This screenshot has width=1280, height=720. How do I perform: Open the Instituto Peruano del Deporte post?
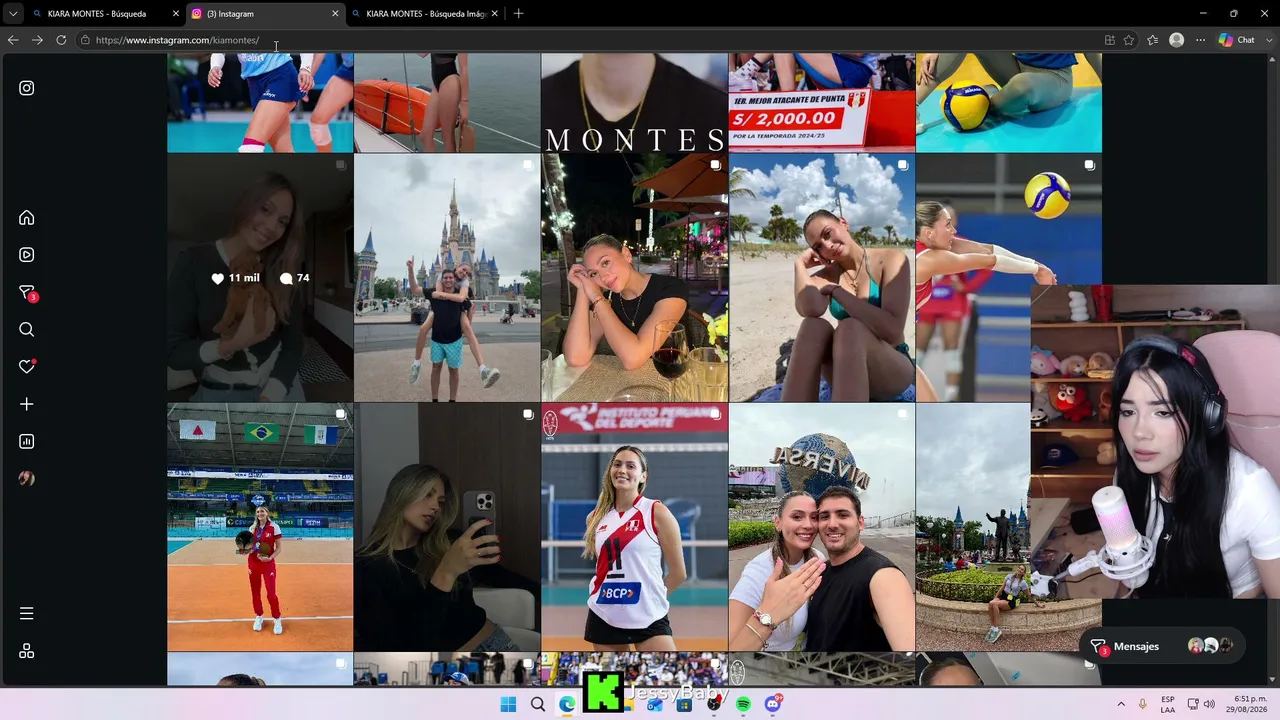coord(634,527)
